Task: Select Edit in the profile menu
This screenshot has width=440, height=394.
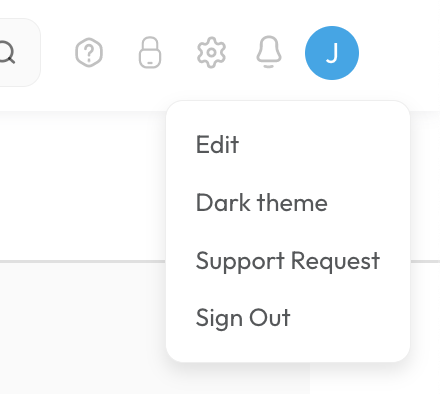Action: 217,145
